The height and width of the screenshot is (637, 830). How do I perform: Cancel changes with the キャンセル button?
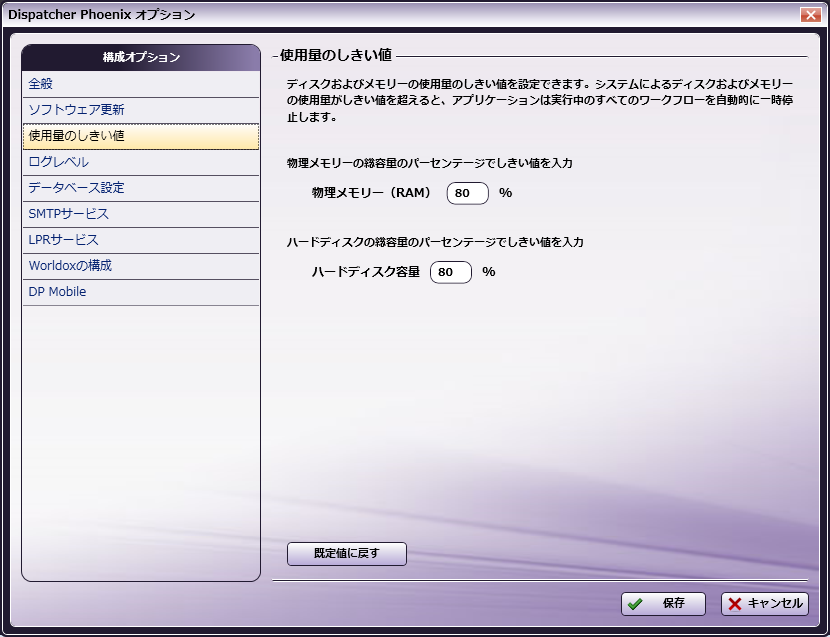coord(765,604)
